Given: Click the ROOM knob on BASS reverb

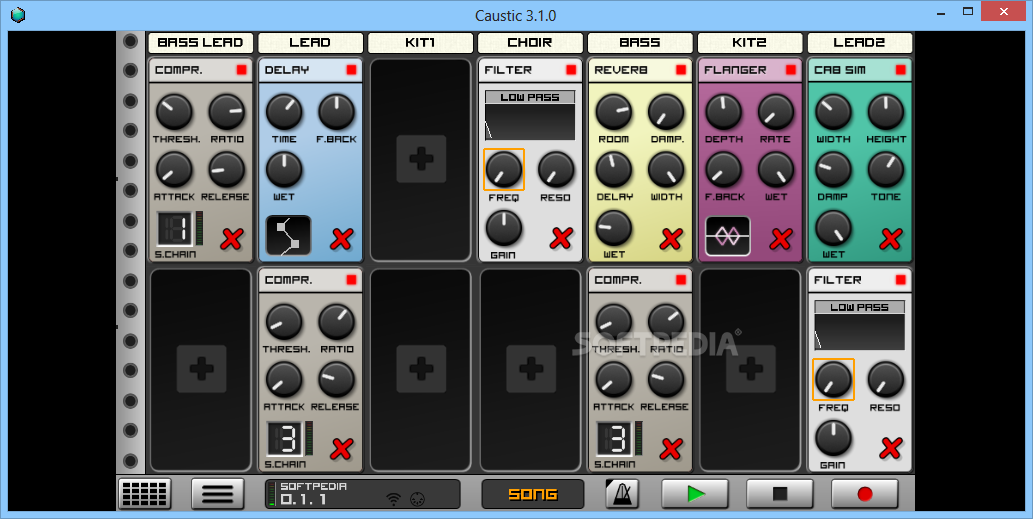Looking at the screenshot, I should [614, 112].
